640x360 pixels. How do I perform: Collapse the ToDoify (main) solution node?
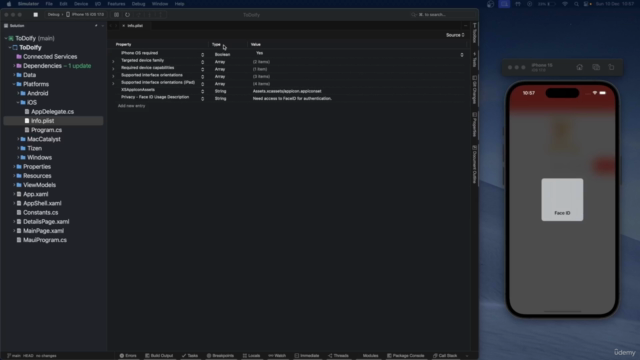point(6,38)
